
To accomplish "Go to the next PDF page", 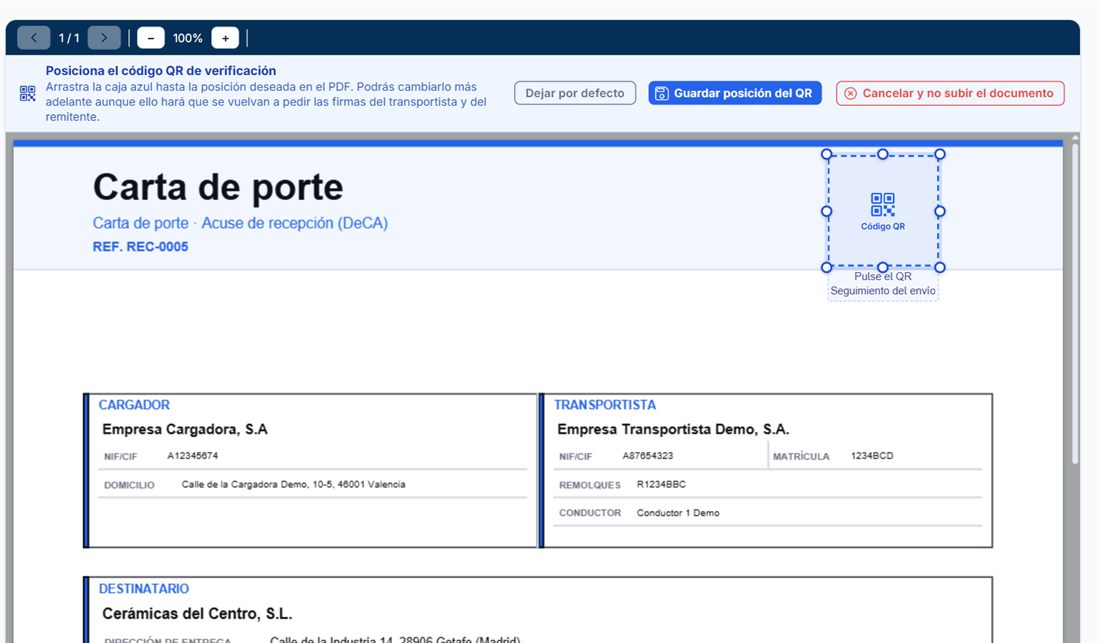I will 104,38.
